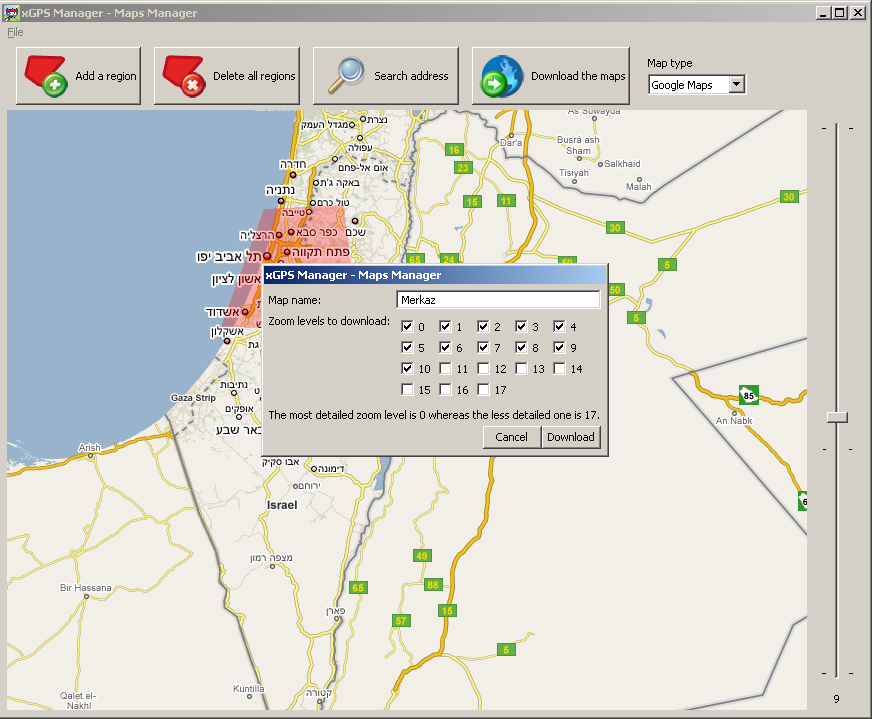The width and height of the screenshot is (872, 719).
Task: Click the green road 88 marker
Action: point(433,584)
